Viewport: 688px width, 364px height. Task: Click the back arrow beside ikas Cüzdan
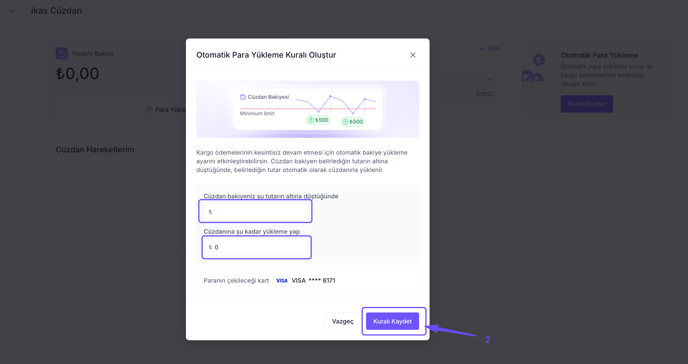pyautogui.click(x=13, y=11)
